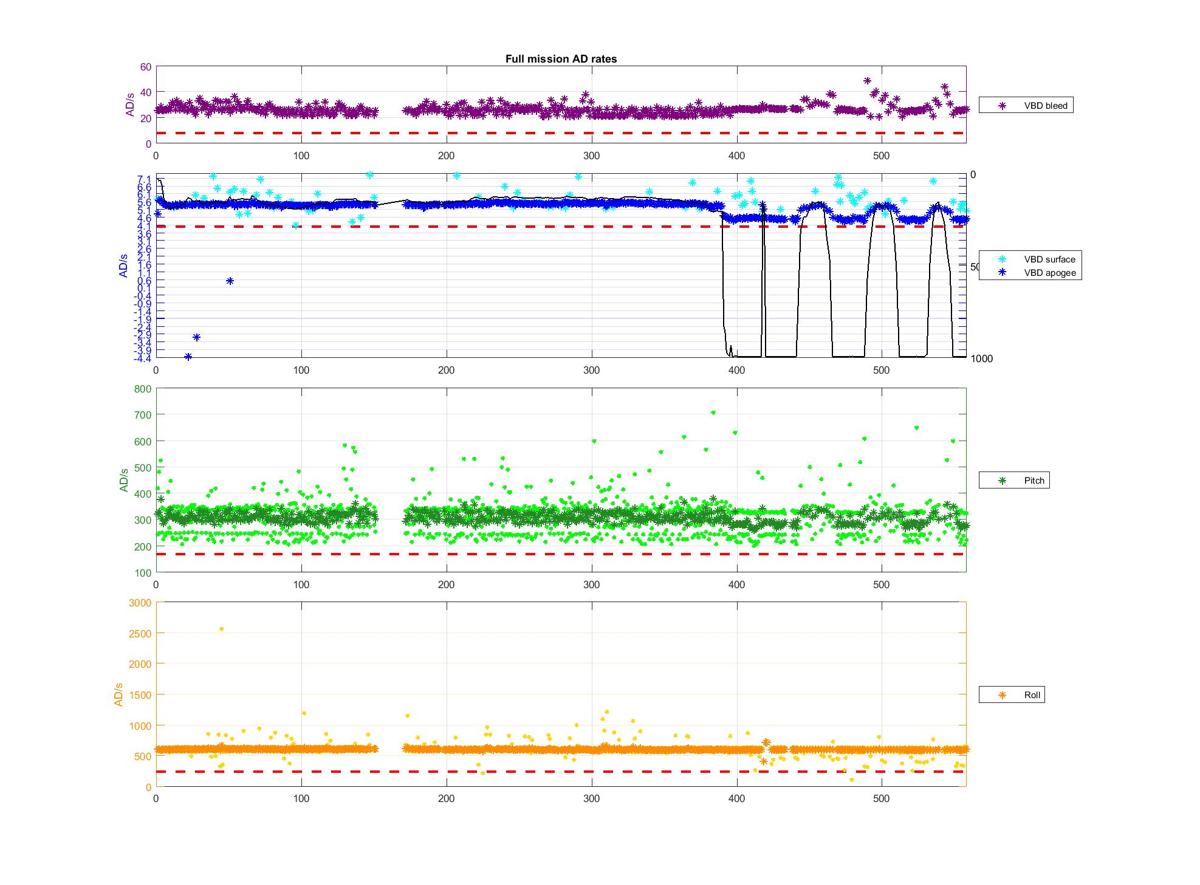The width and height of the screenshot is (1200, 885).
Task: Click the 2500 tick label on Roll axis
Action: pyautogui.click(x=139, y=633)
